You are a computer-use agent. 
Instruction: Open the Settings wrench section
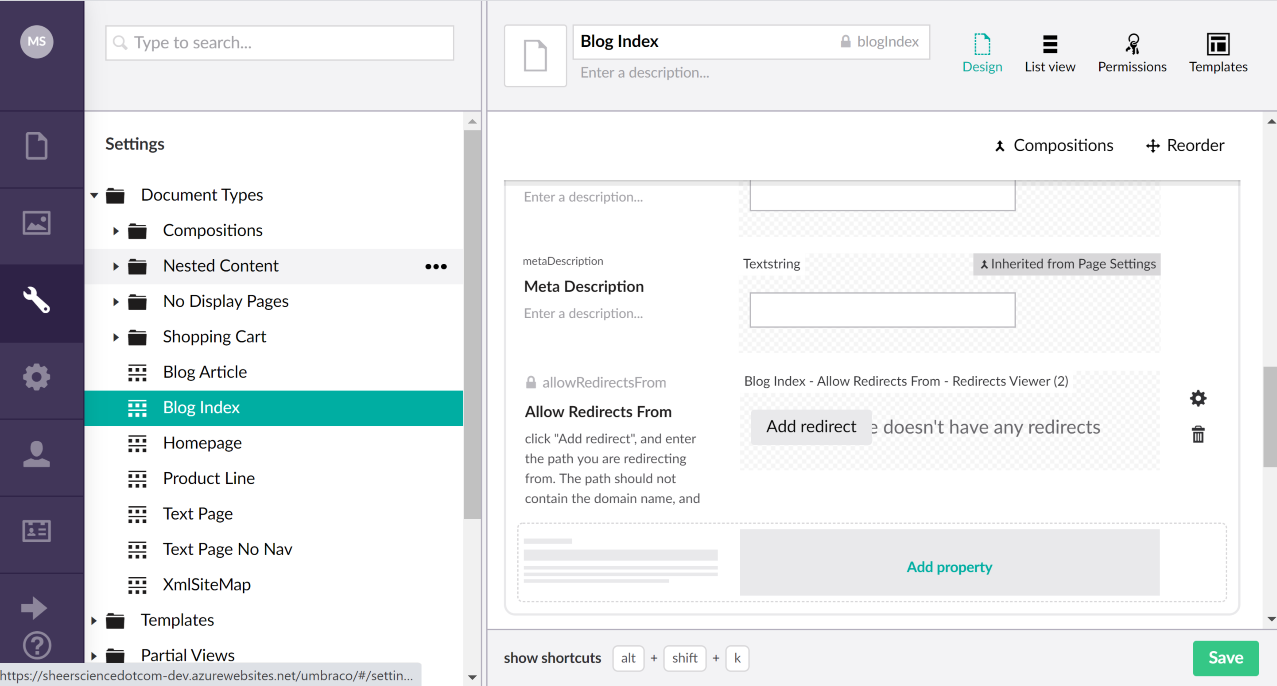point(37,300)
